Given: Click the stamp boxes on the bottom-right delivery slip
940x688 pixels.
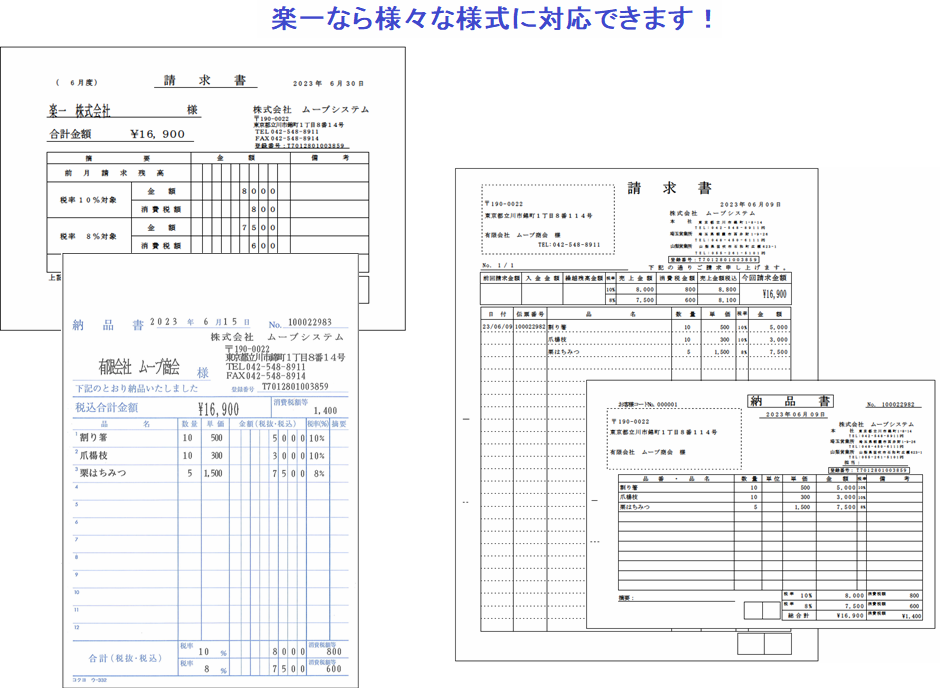Looking at the screenshot, I should [761, 610].
